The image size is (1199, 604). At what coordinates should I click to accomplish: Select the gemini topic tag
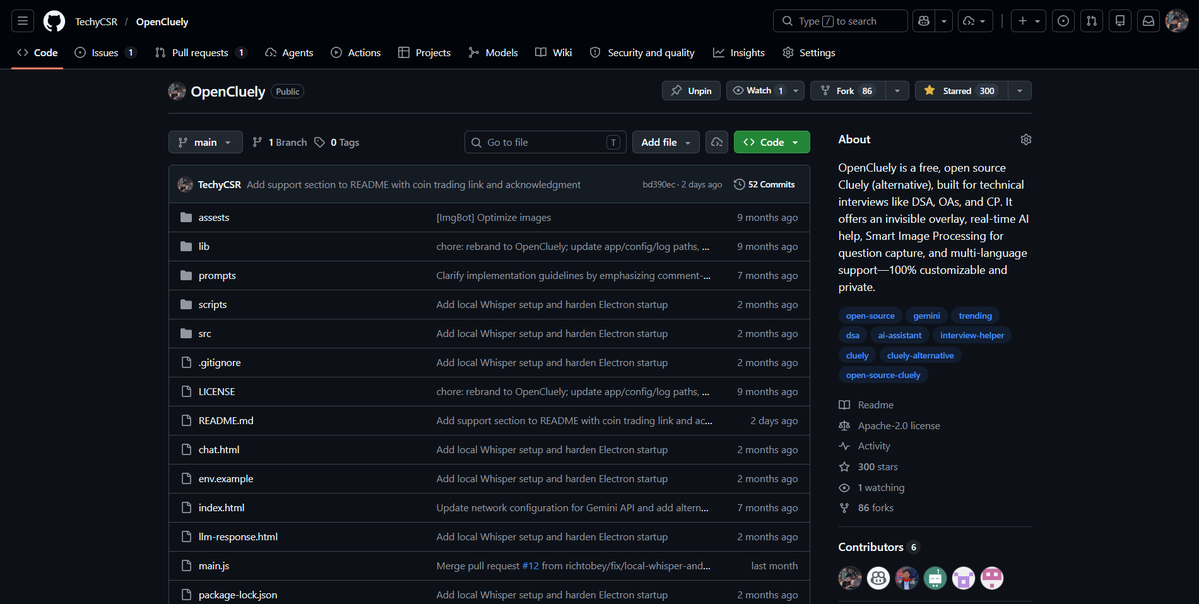tap(927, 316)
